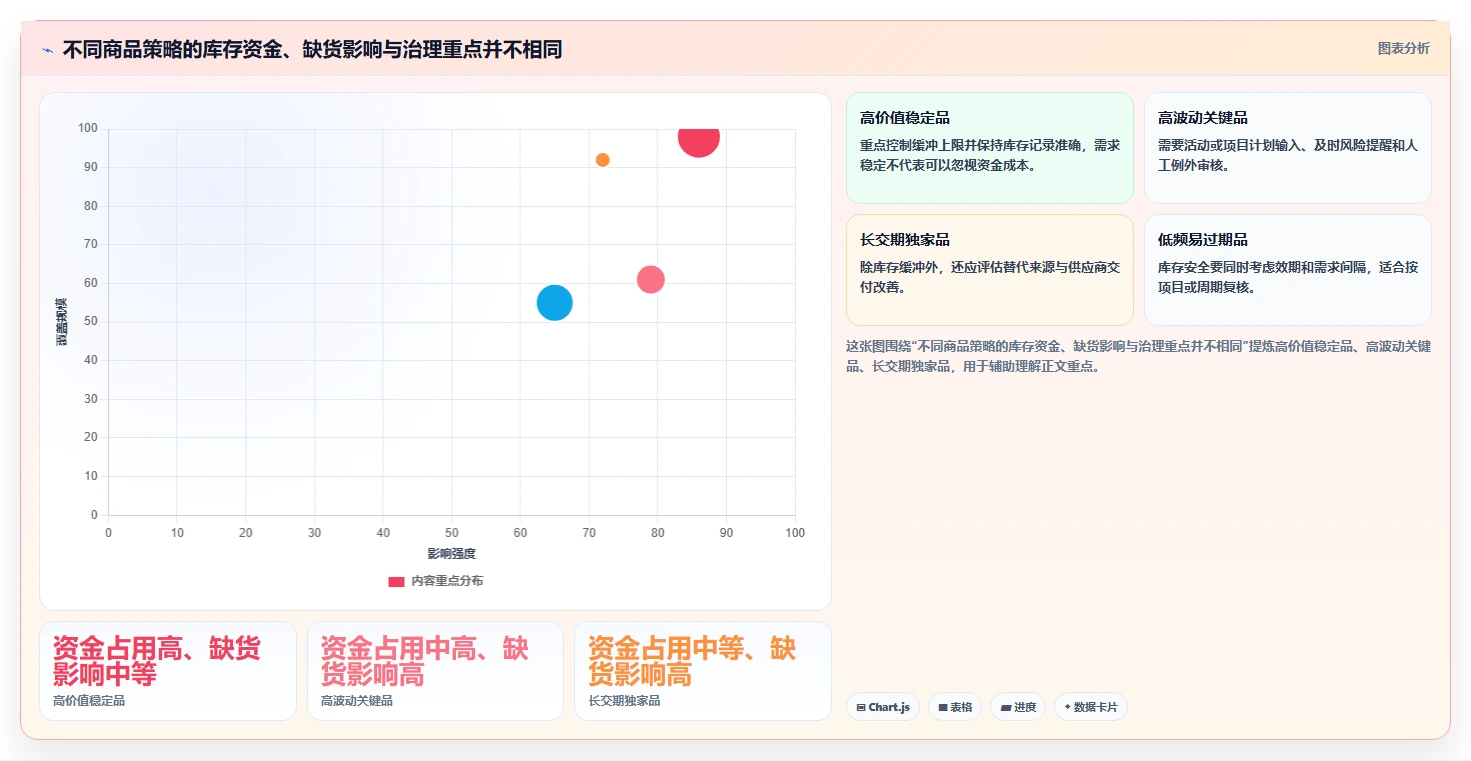The height and width of the screenshot is (761, 1471).
Task: Open the 高波动关键品 card on the right
Action: coord(1287,148)
